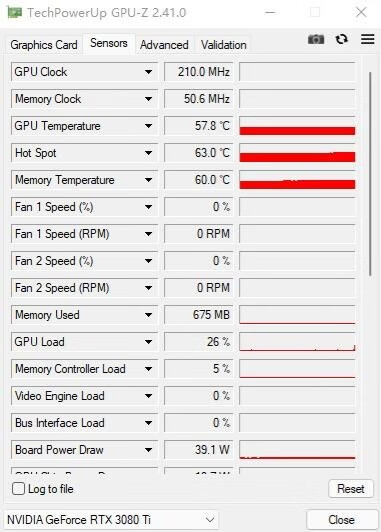Click the GPU-Z app icon in title bar
Viewport: 381px width, 532px height.
tap(14, 13)
